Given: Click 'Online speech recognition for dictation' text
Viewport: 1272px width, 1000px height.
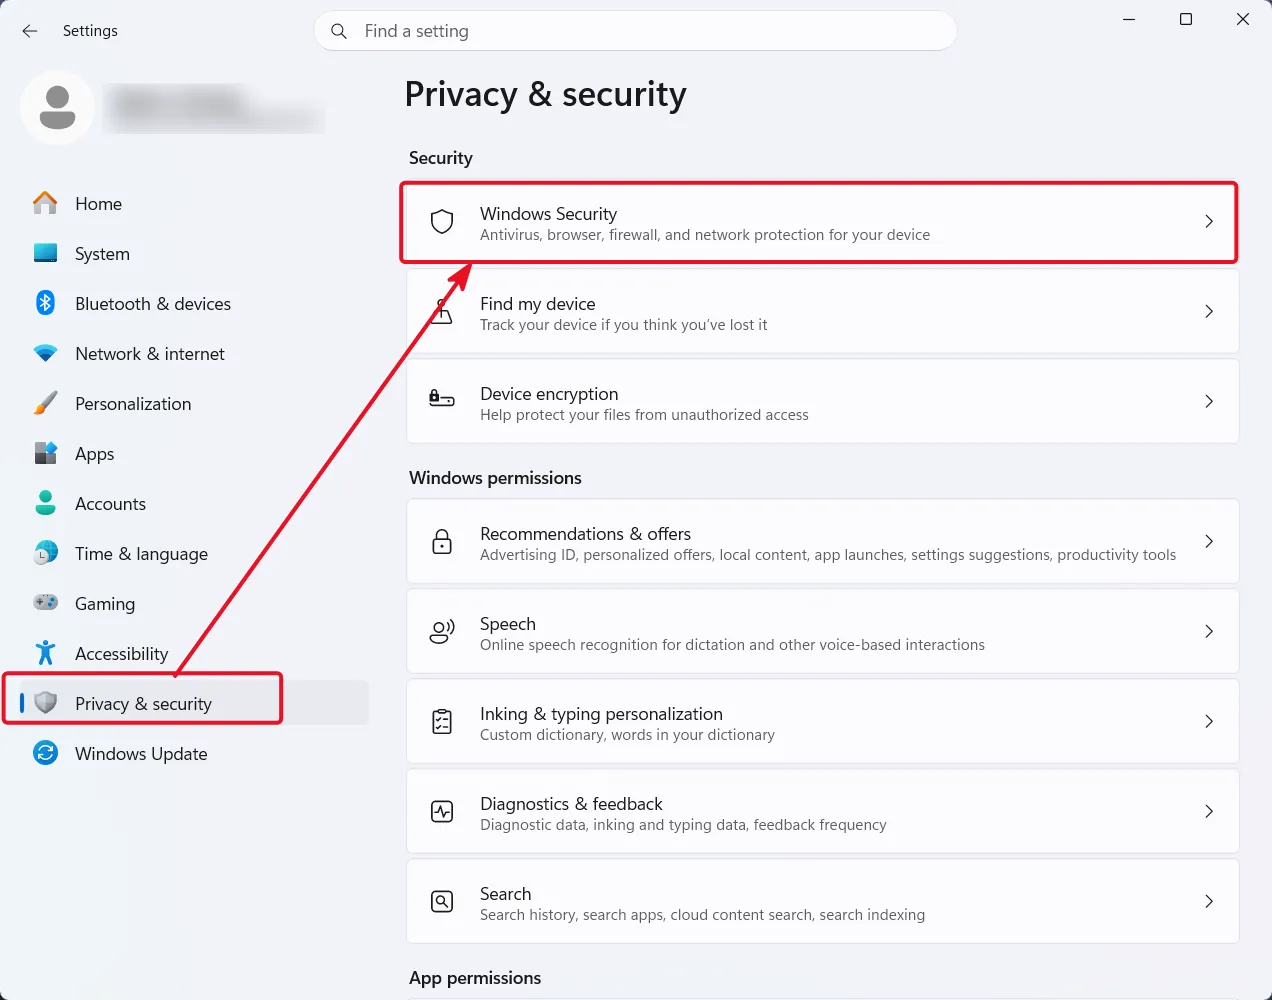Looking at the screenshot, I should tap(732, 645).
